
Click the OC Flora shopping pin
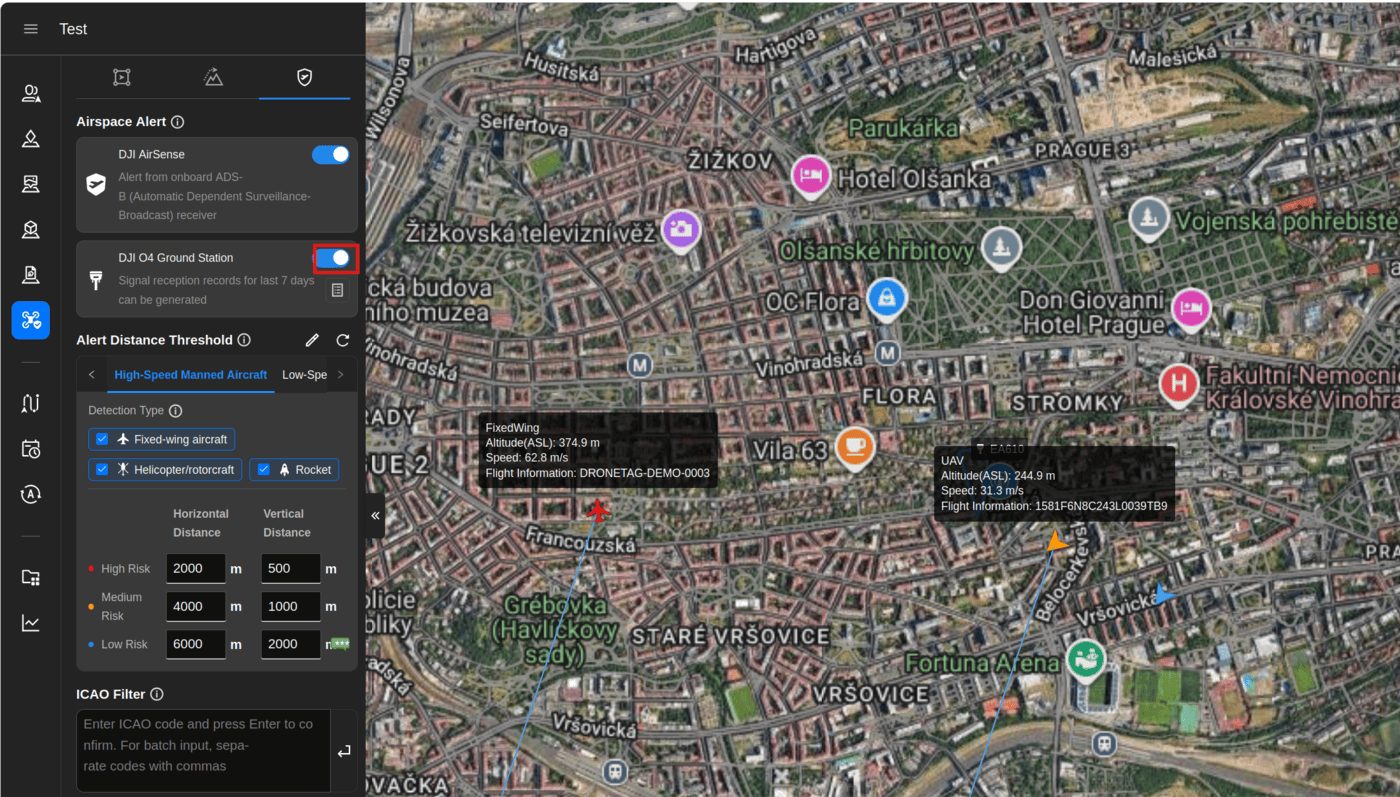tap(886, 298)
